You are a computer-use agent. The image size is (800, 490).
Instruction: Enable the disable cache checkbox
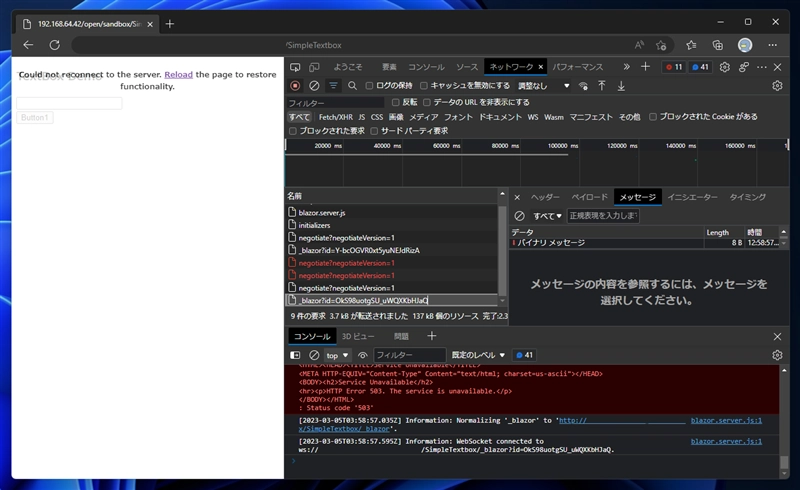(423, 86)
